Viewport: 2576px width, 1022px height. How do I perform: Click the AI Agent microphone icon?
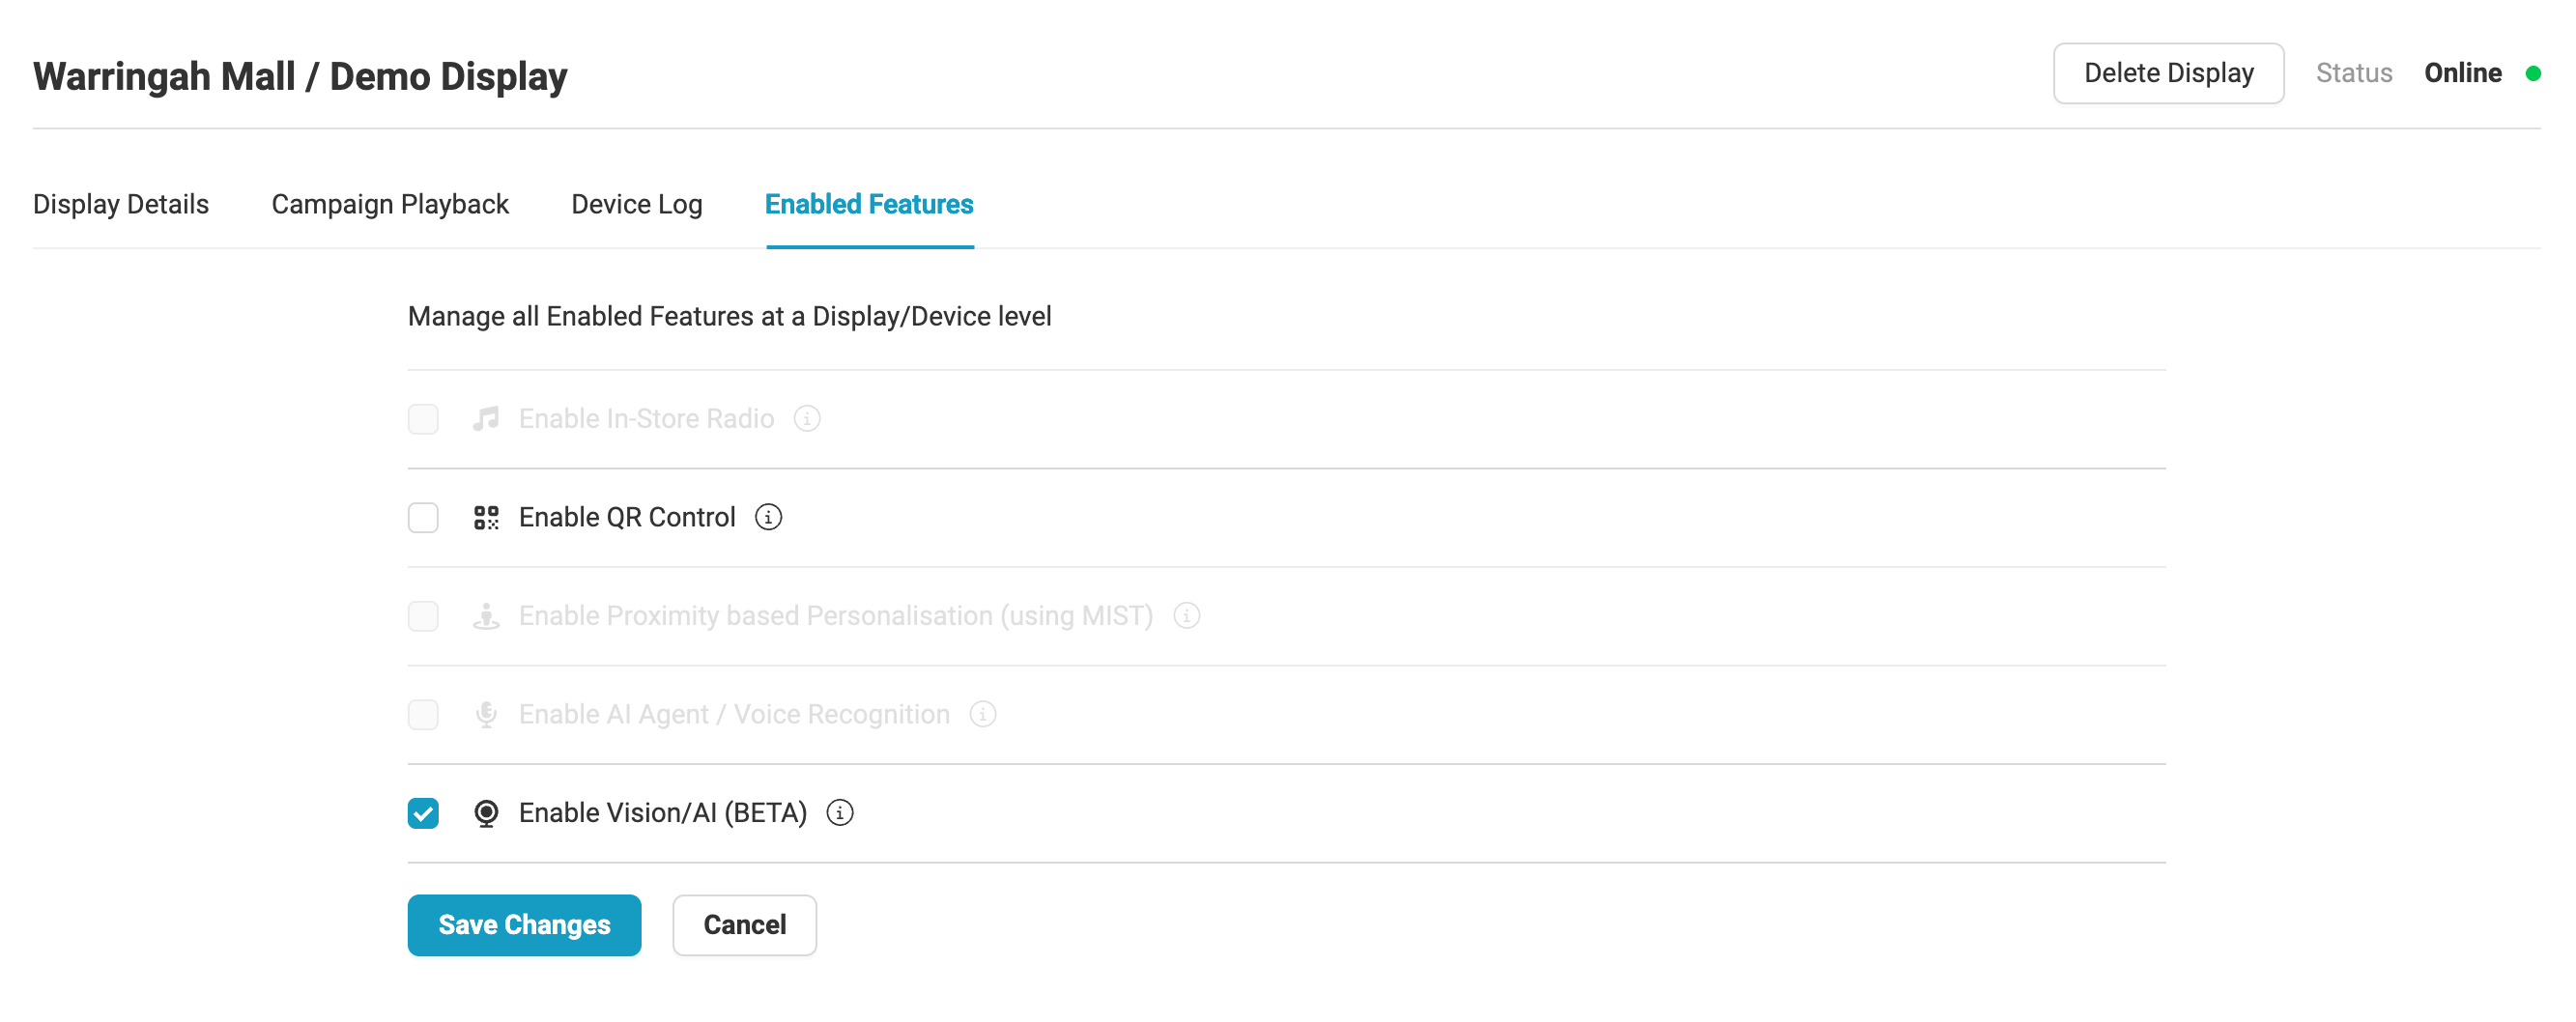(486, 714)
